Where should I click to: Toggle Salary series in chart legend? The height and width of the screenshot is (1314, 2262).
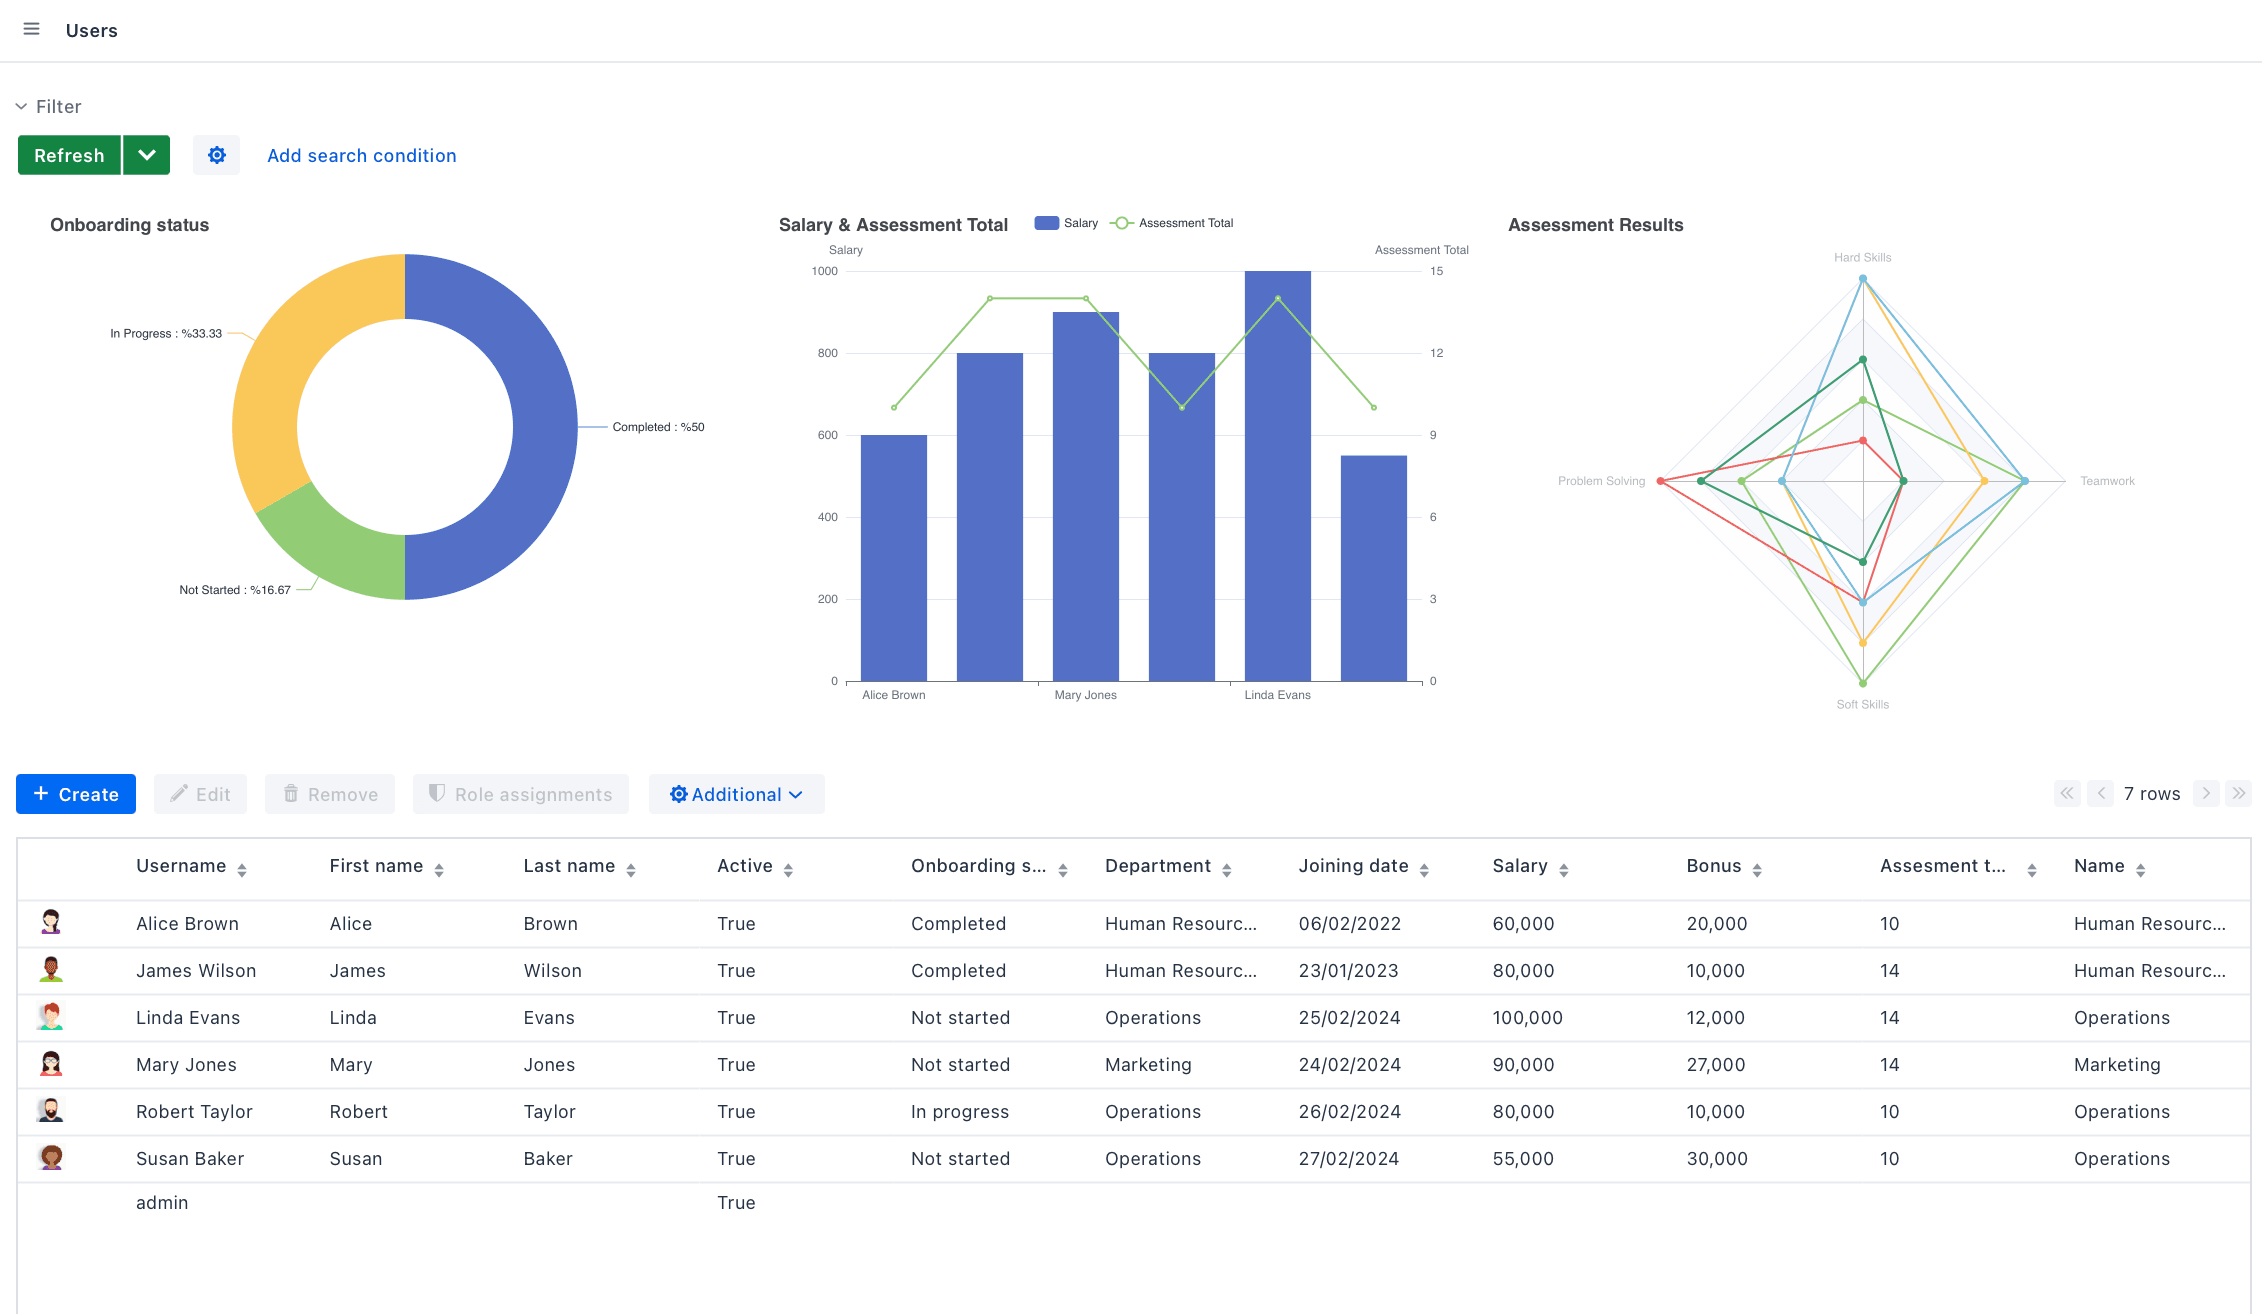1066,223
